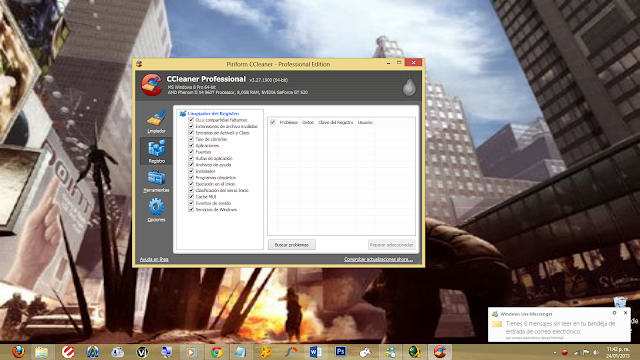Open network status tray icon
This screenshot has height=360, width=640.
(x=576, y=352)
